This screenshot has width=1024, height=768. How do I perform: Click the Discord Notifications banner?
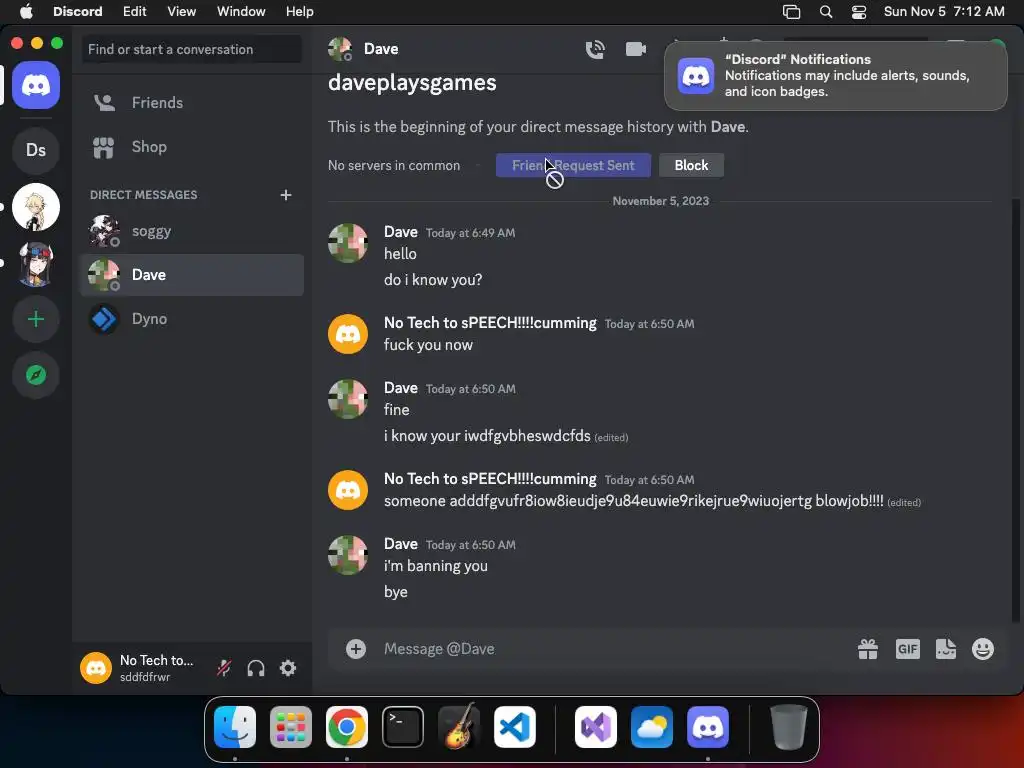(836, 75)
